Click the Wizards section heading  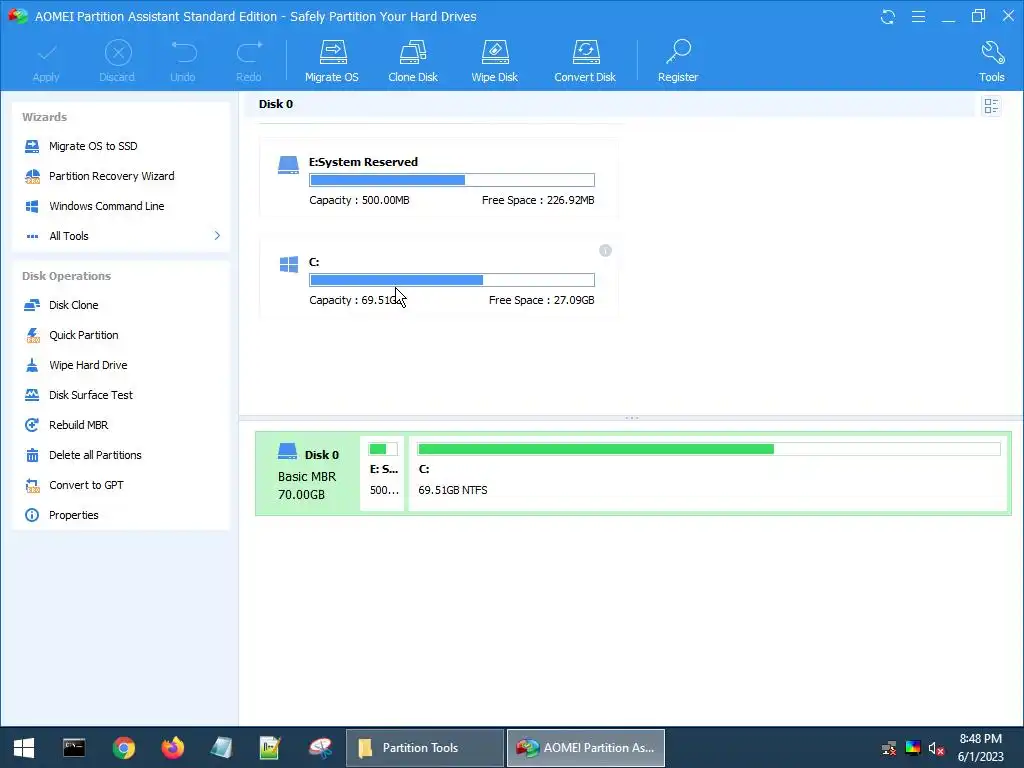pyautogui.click(x=44, y=117)
